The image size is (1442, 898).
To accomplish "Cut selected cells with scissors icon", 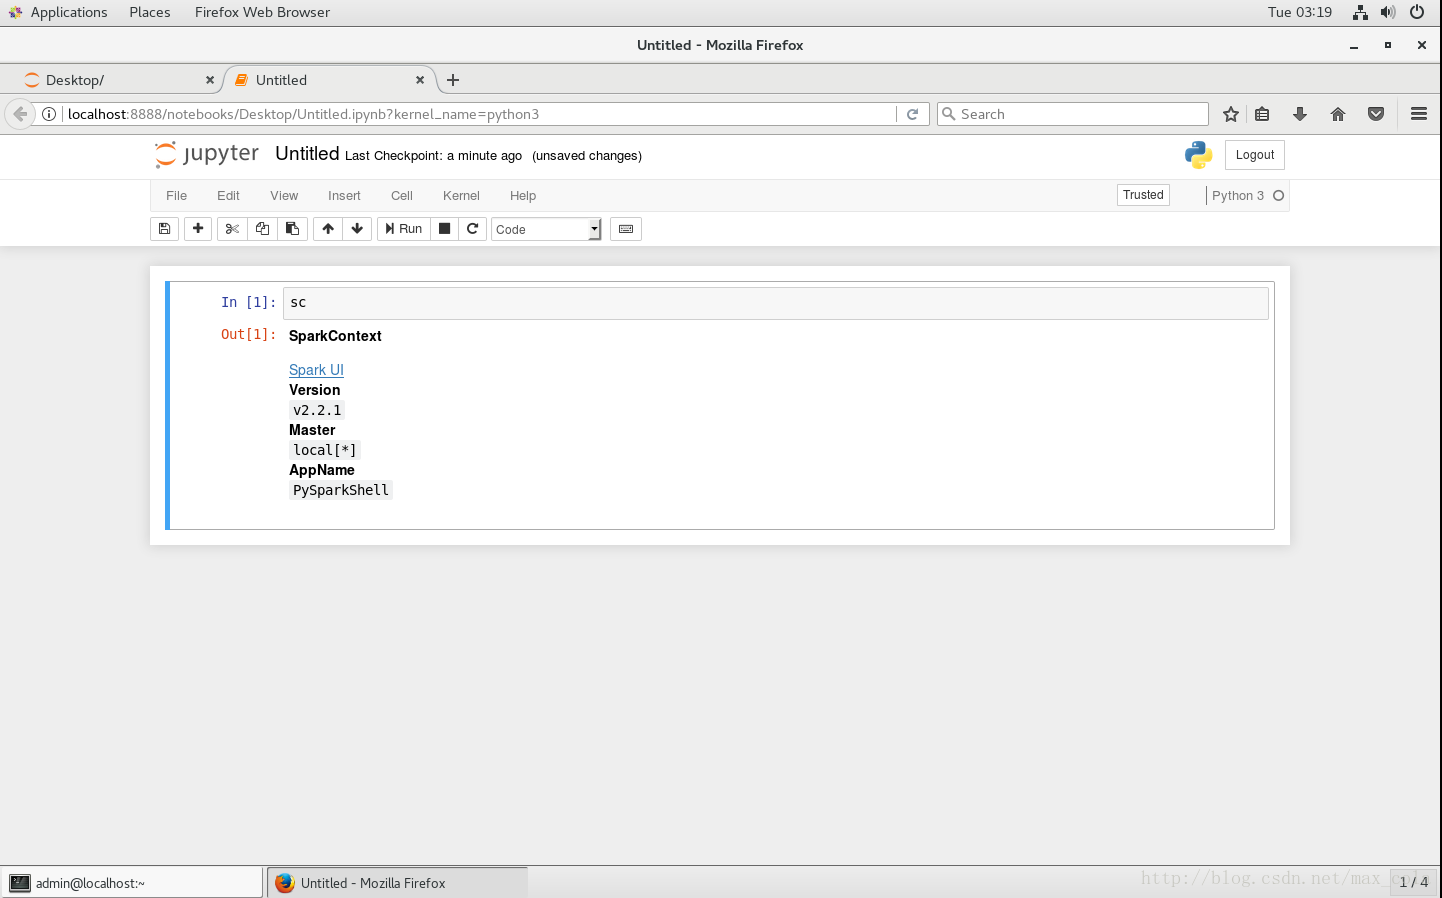I will (x=232, y=229).
